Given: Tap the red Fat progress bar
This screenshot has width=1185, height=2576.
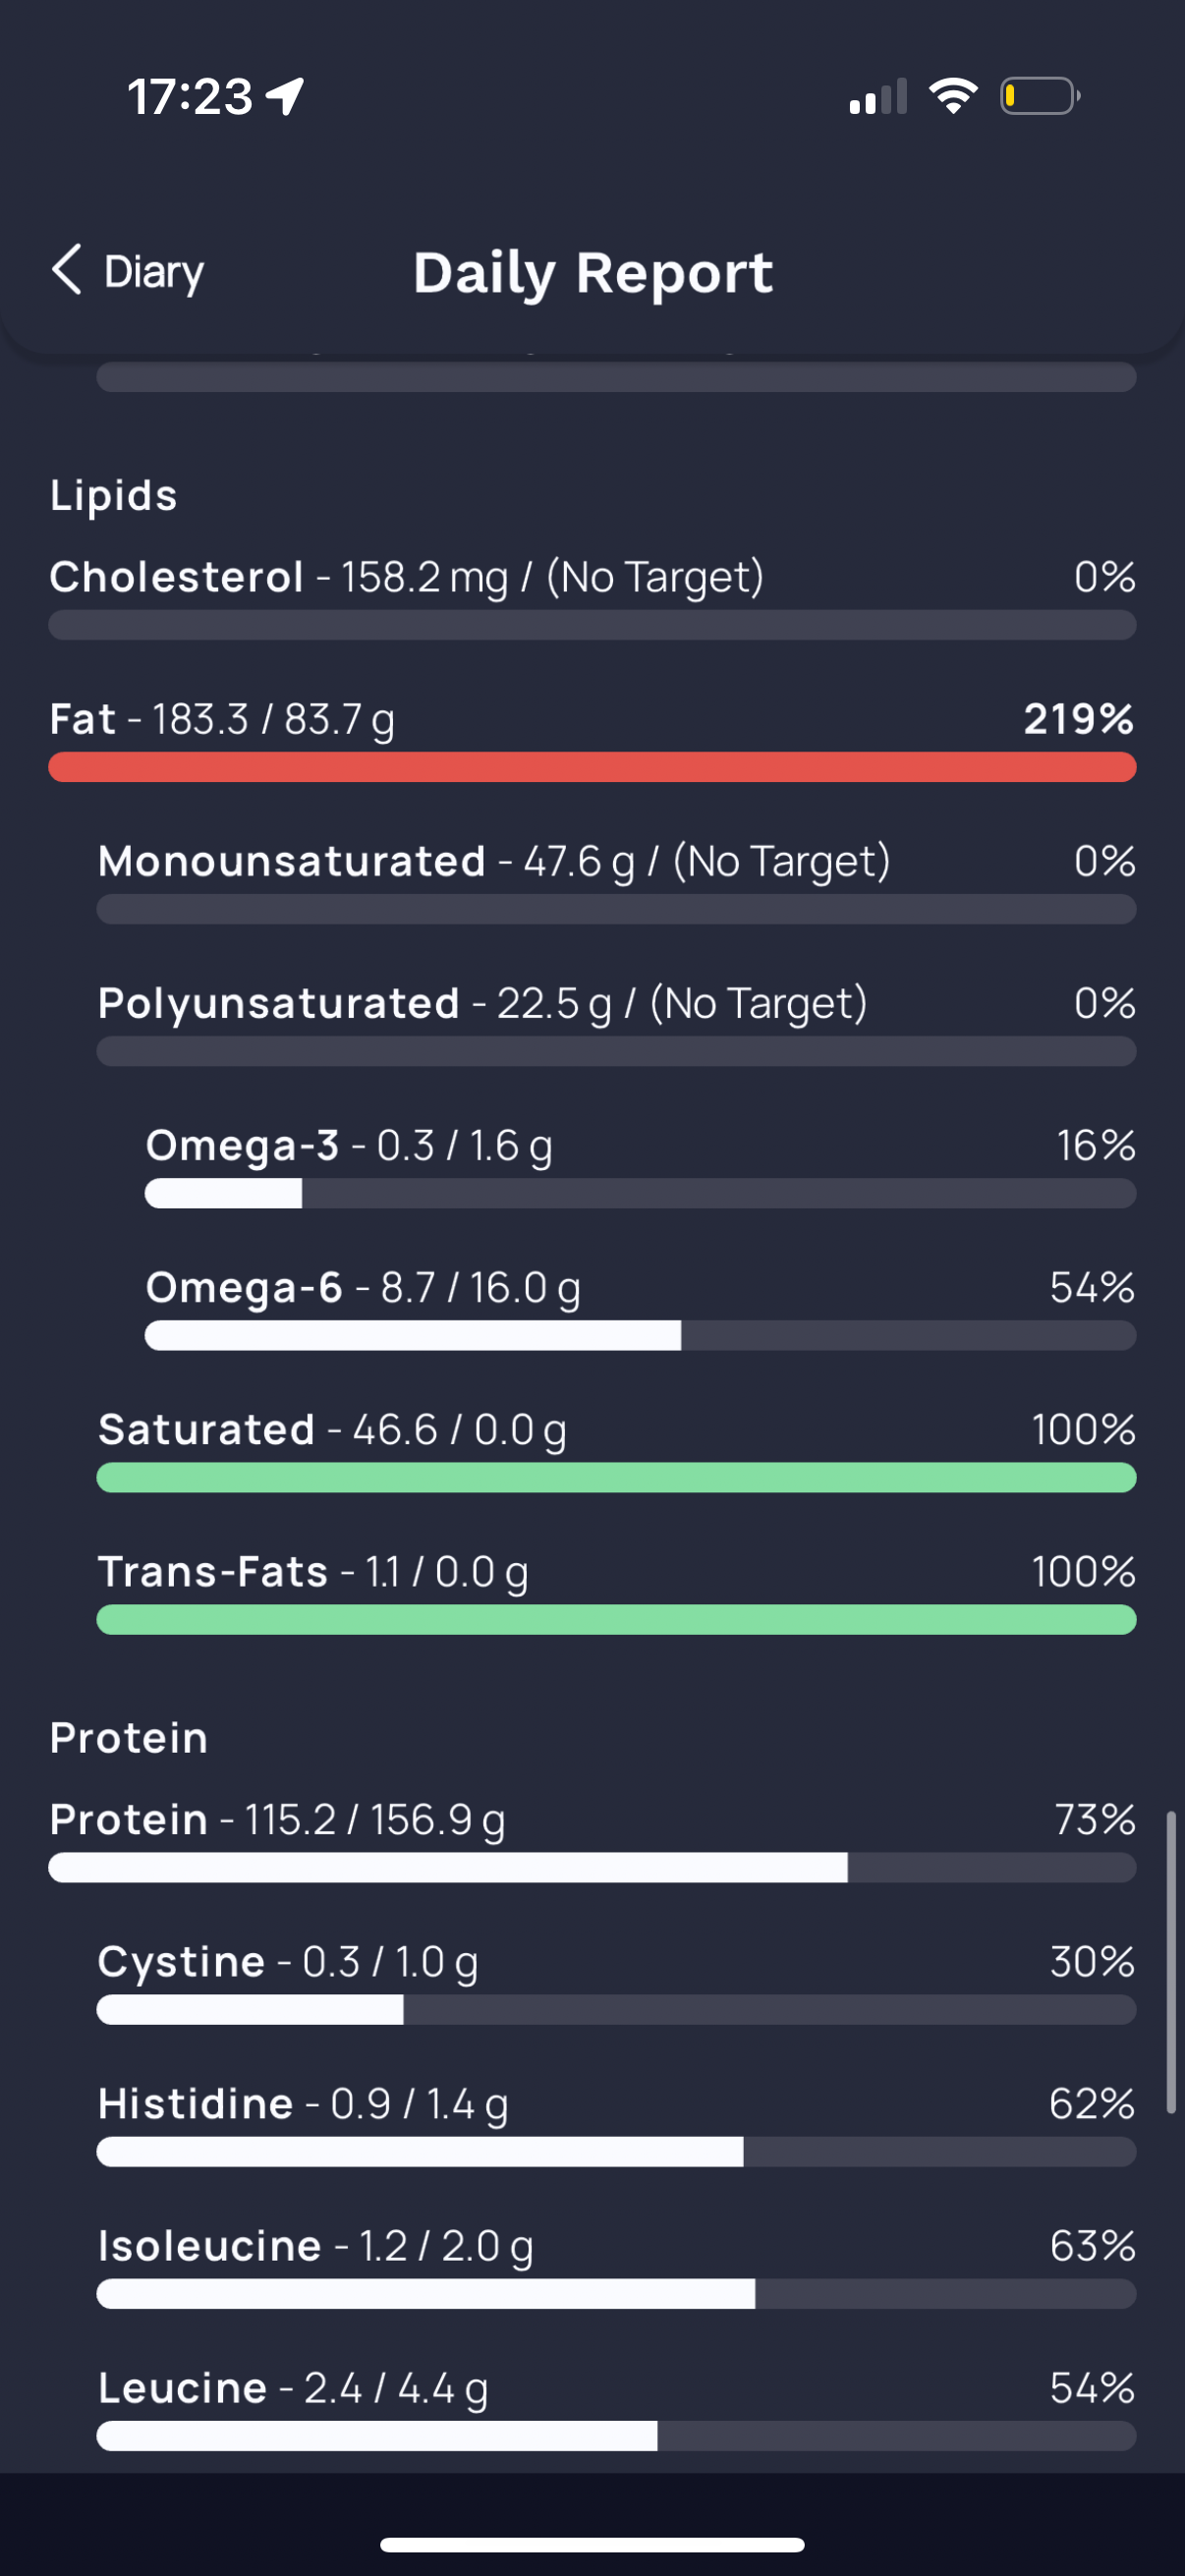Looking at the screenshot, I should click(x=592, y=767).
